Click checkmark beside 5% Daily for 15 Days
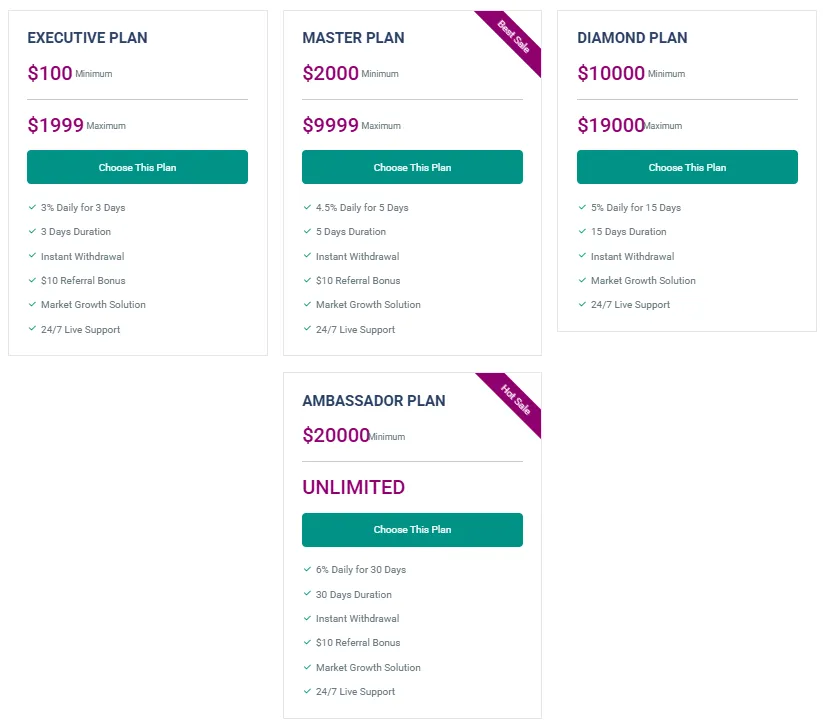 click(582, 208)
